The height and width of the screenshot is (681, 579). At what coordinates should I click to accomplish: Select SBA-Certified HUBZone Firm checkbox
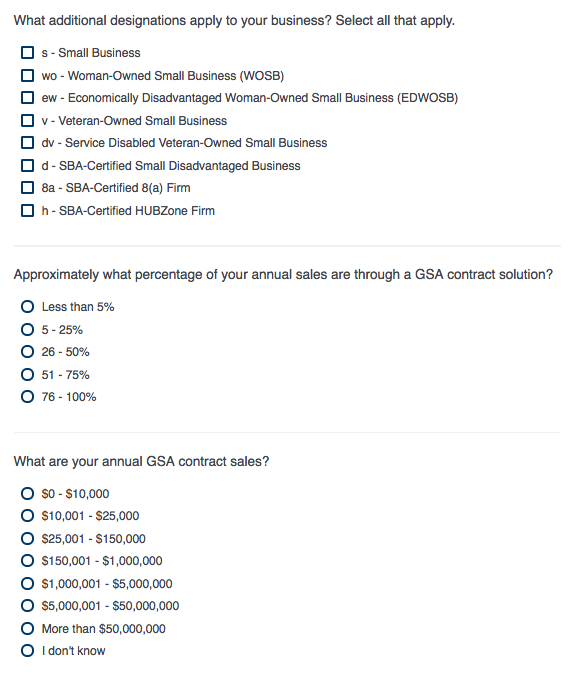27,211
